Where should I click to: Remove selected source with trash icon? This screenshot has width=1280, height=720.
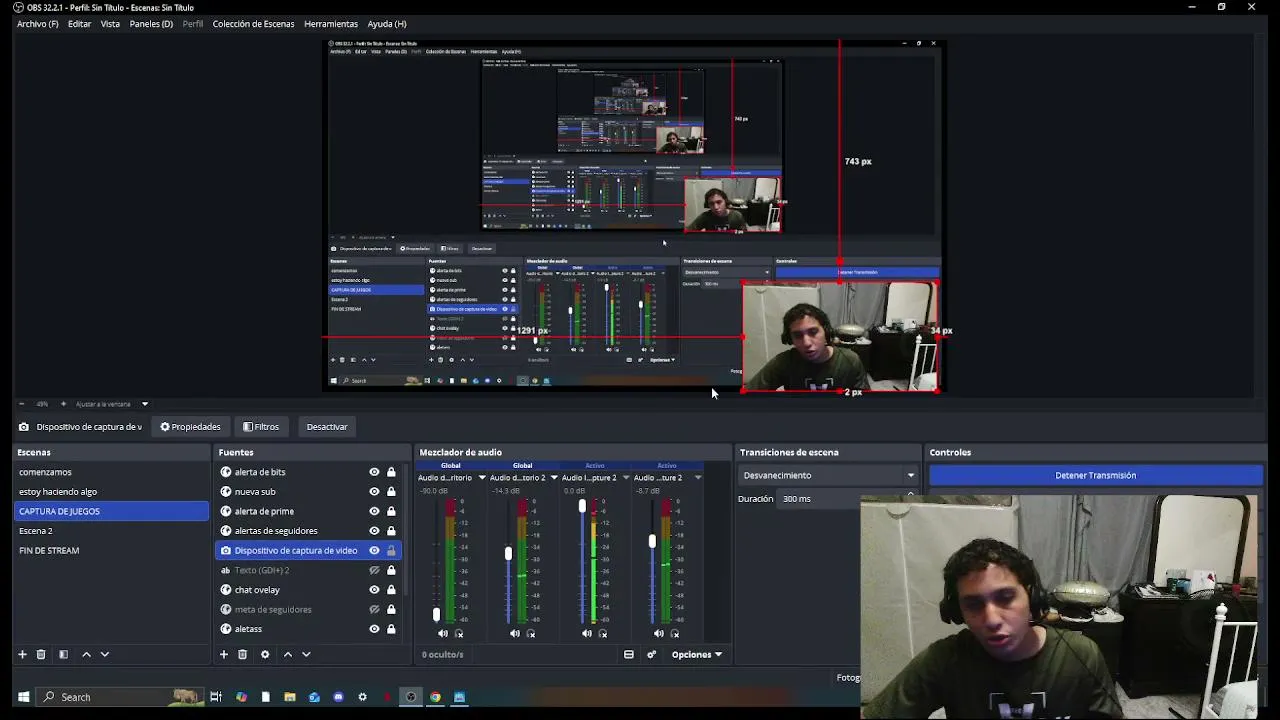point(242,654)
